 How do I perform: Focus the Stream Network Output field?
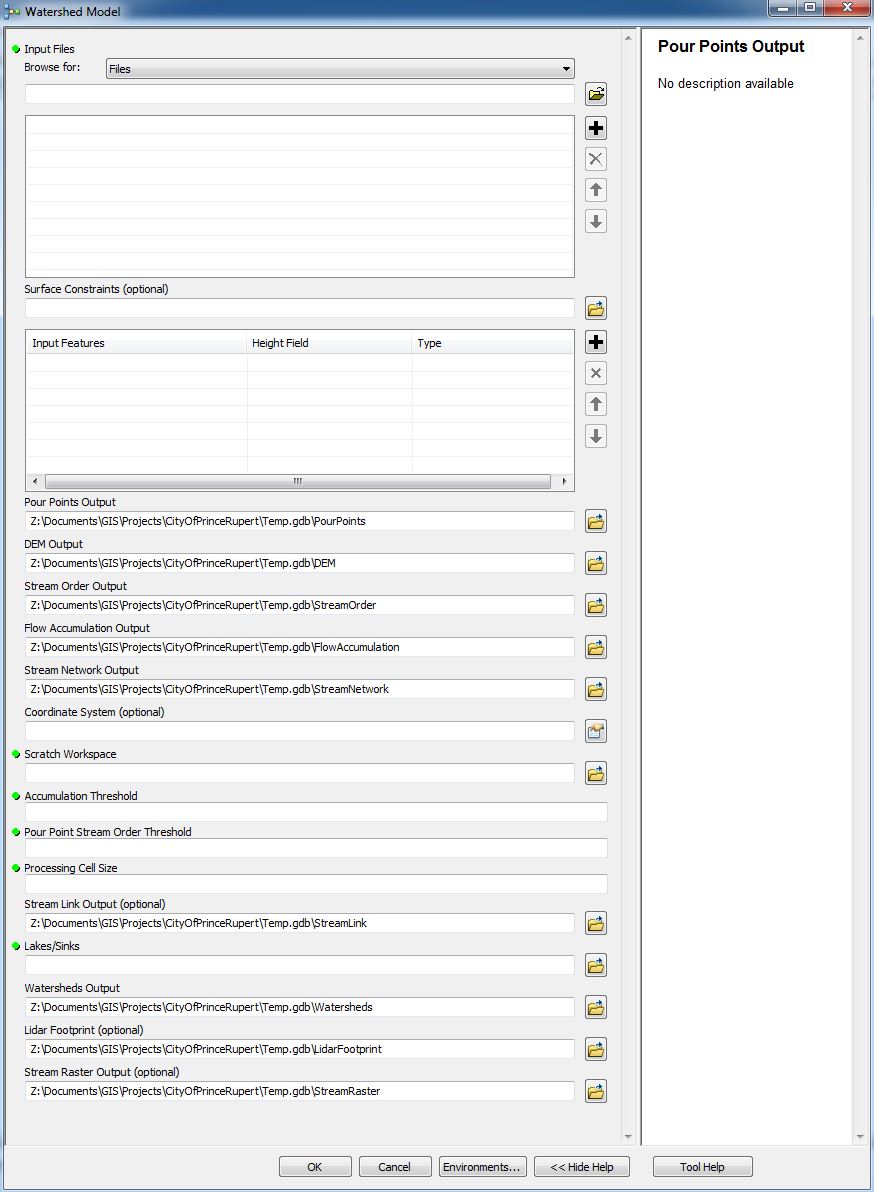(299, 689)
